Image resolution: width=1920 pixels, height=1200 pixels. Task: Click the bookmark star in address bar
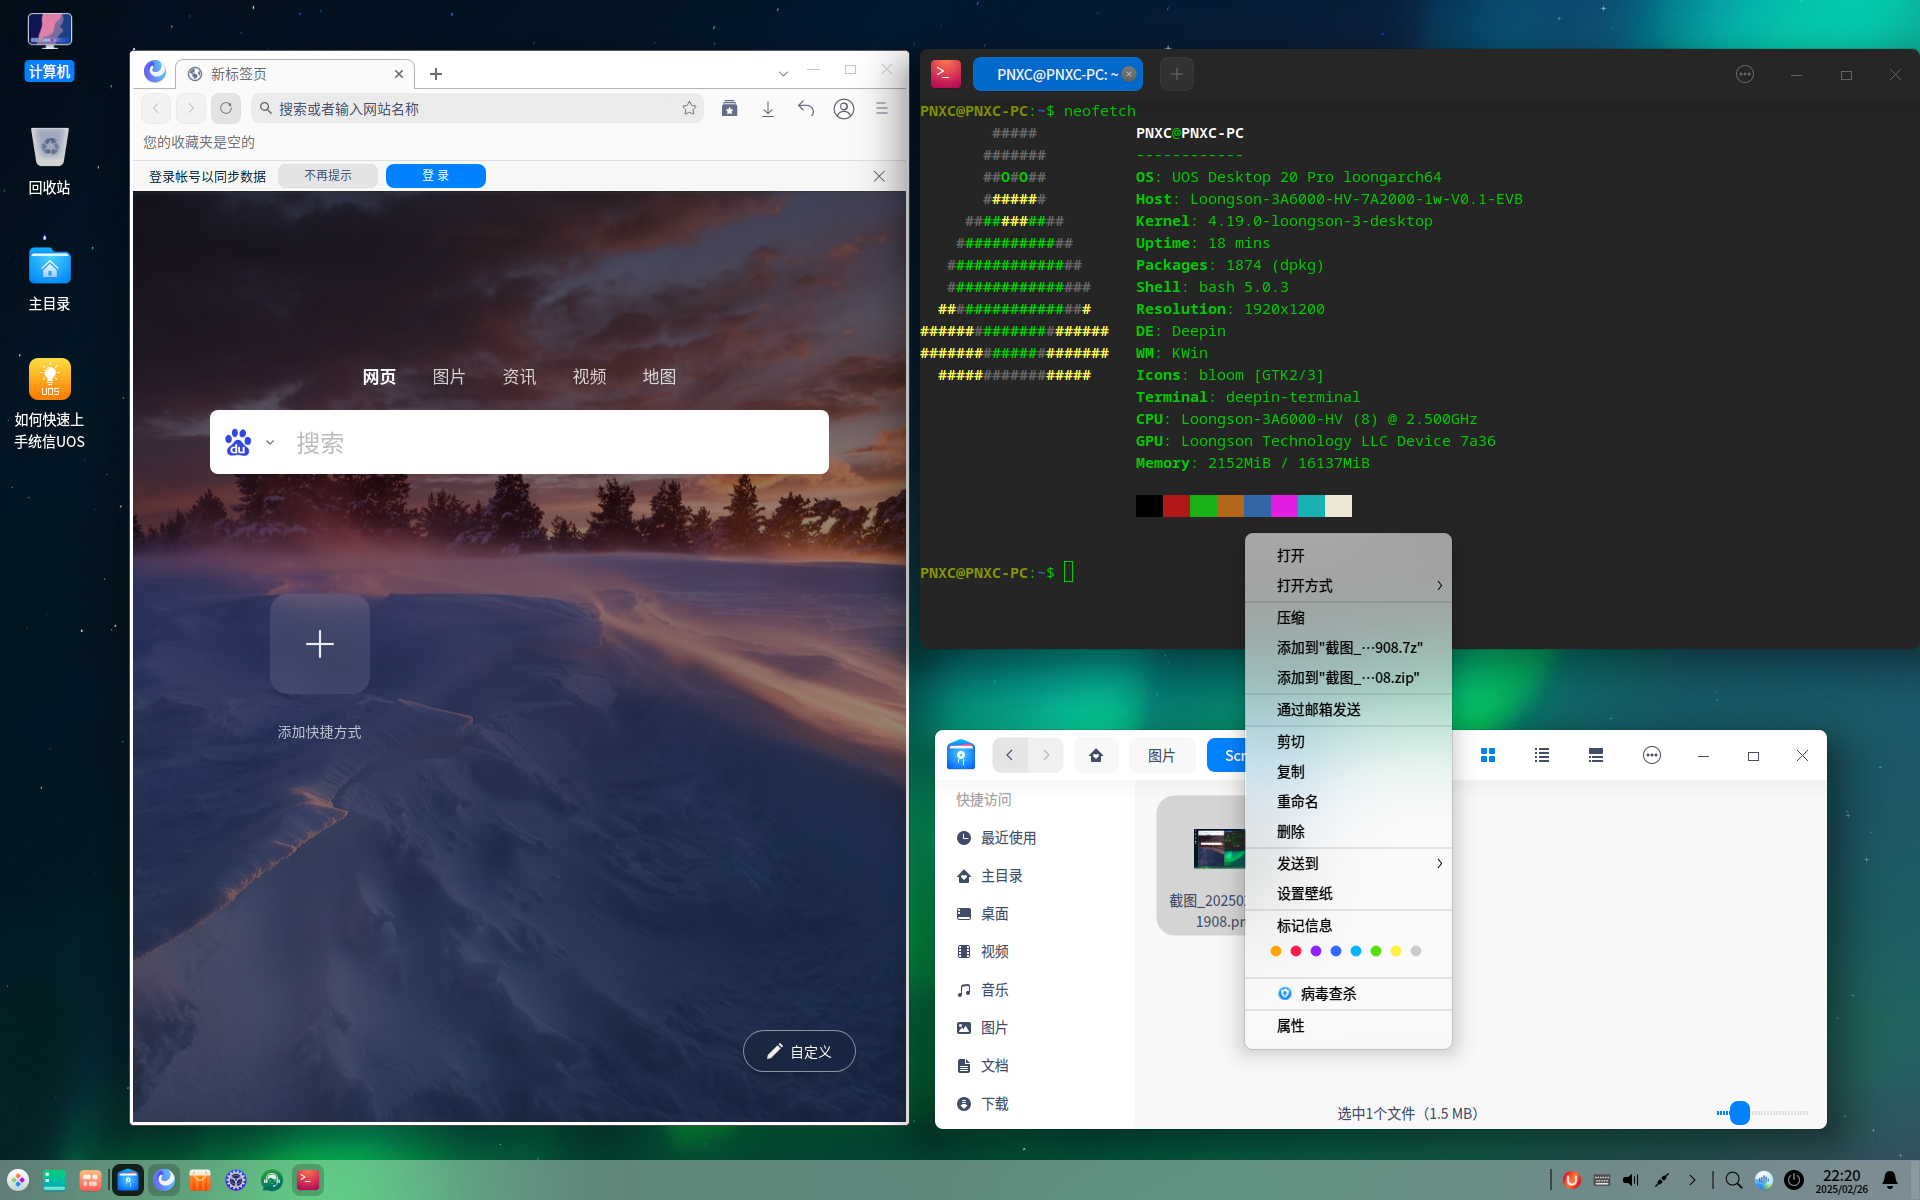[x=689, y=108]
